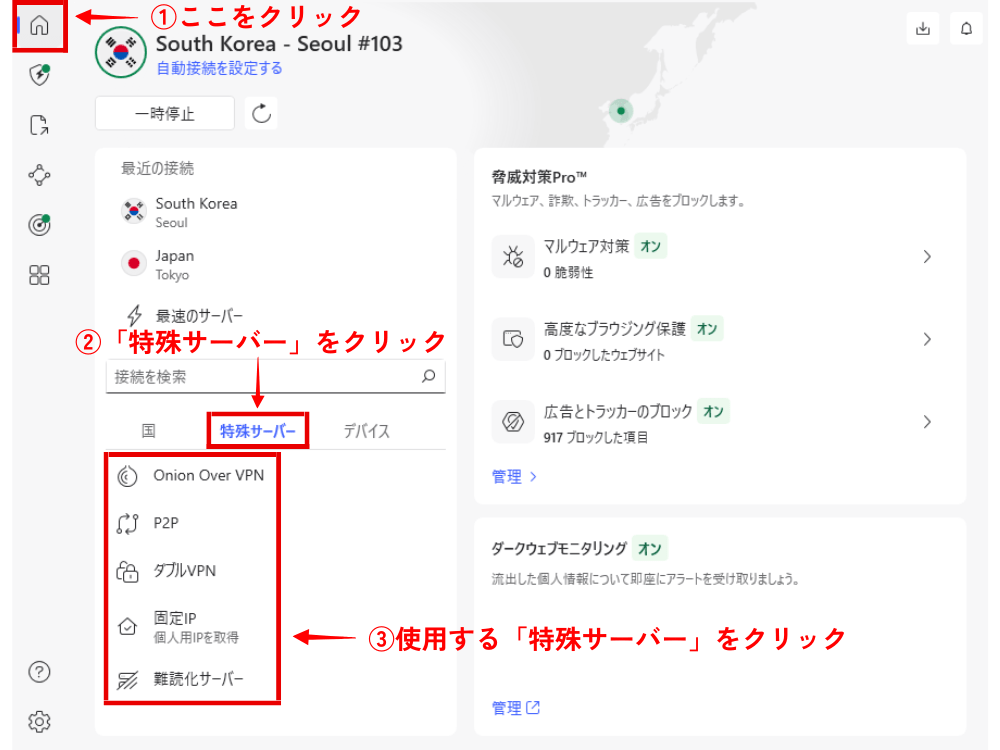The height and width of the screenshot is (750, 1000).
Task: Open the Meshnet sidebar icon
Action: click(39, 175)
